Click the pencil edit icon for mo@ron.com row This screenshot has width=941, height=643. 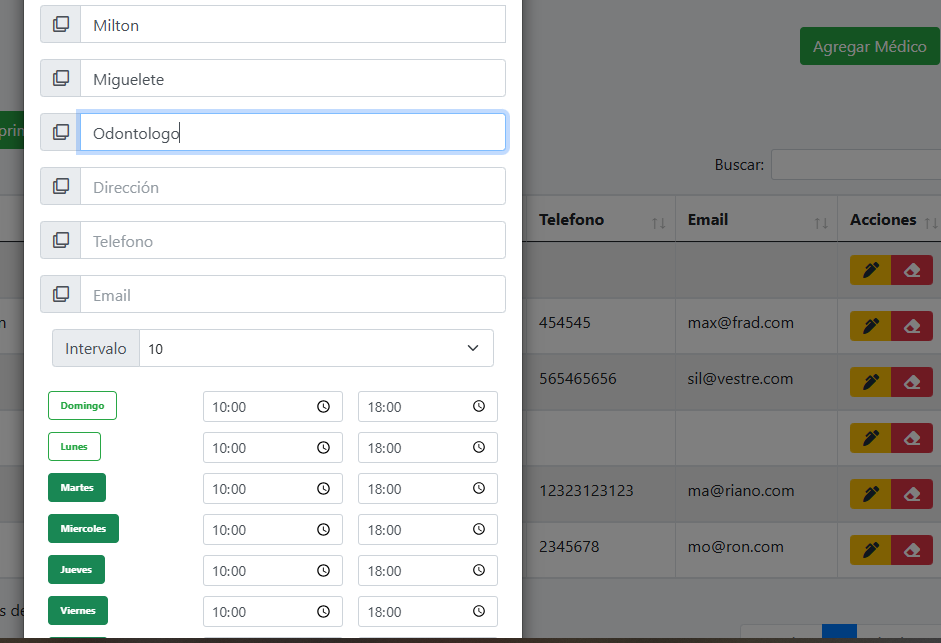(x=870, y=550)
